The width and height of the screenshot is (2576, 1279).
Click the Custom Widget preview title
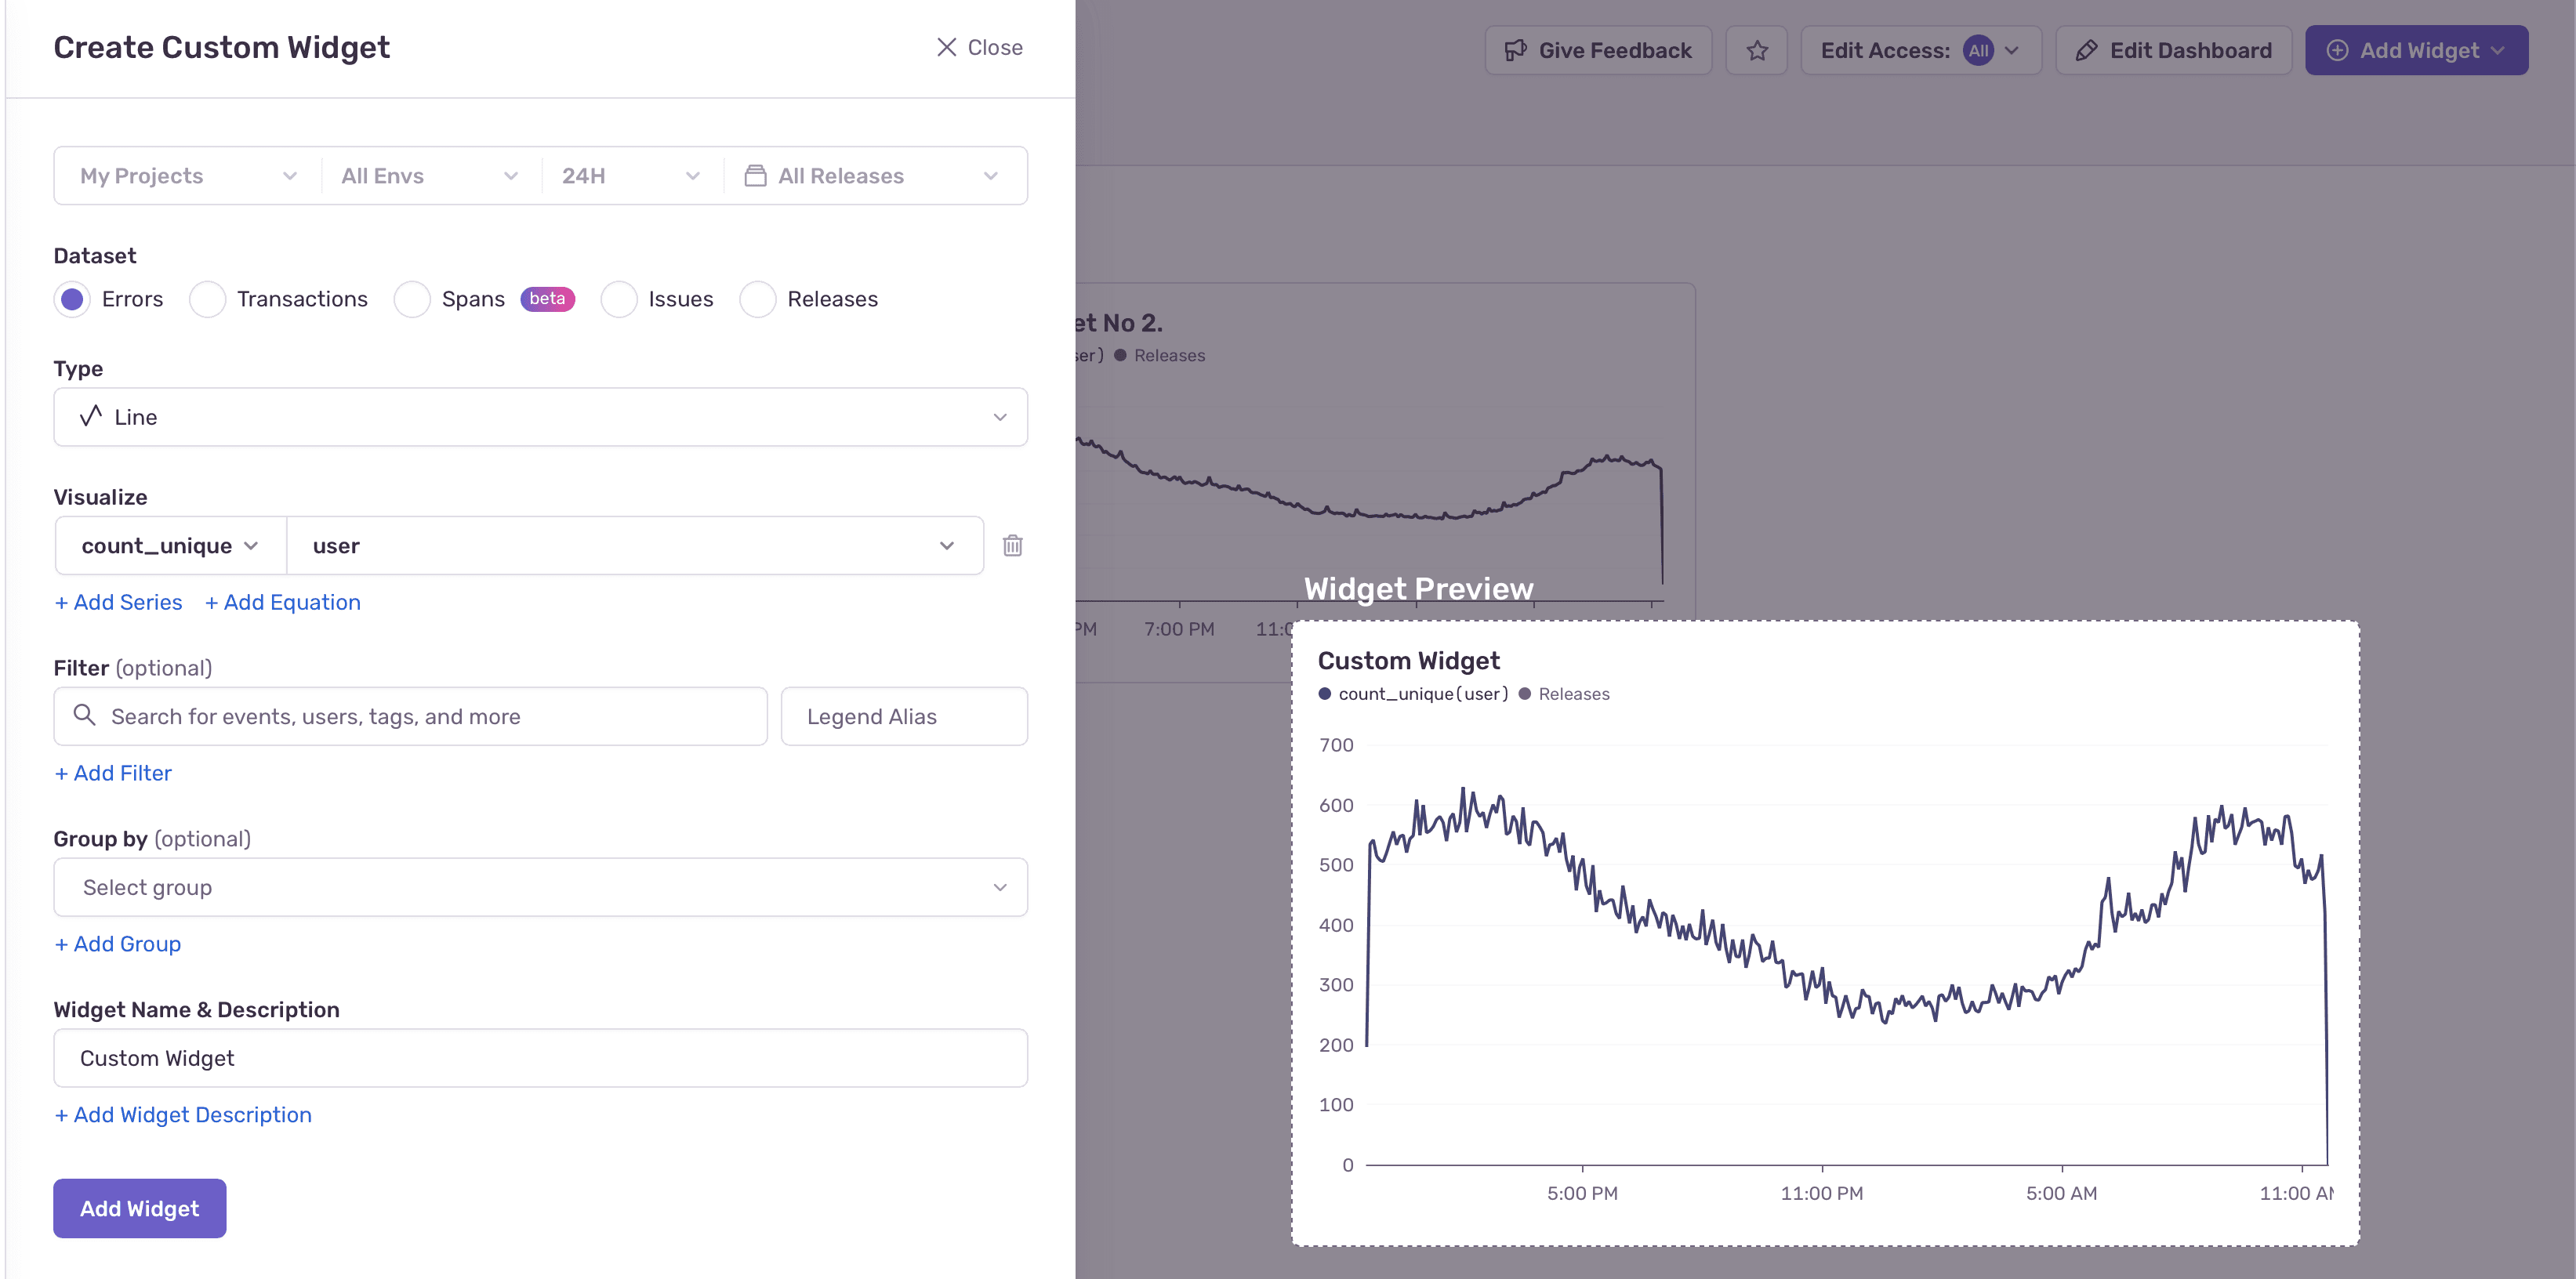pos(1408,661)
